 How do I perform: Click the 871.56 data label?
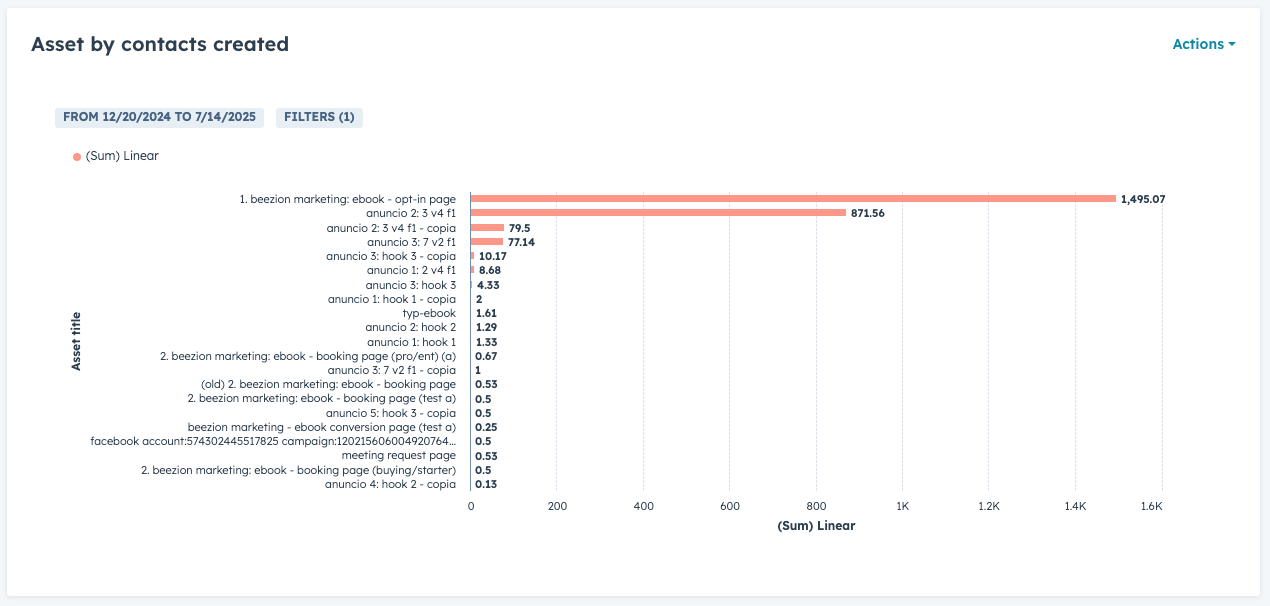(868, 213)
